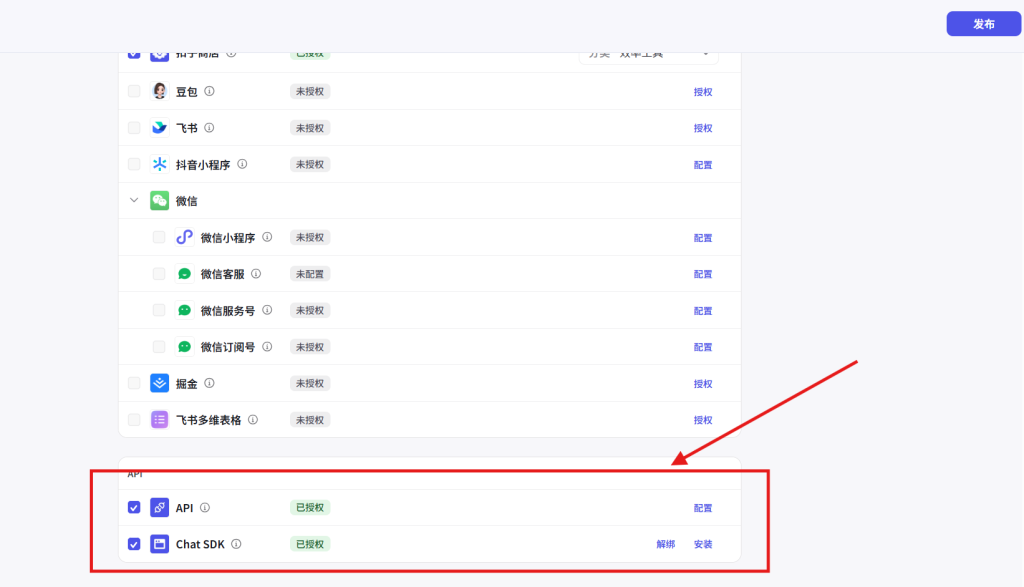Click the 微信 group label
Image resolution: width=1024 pixels, height=587 pixels.
186,201
